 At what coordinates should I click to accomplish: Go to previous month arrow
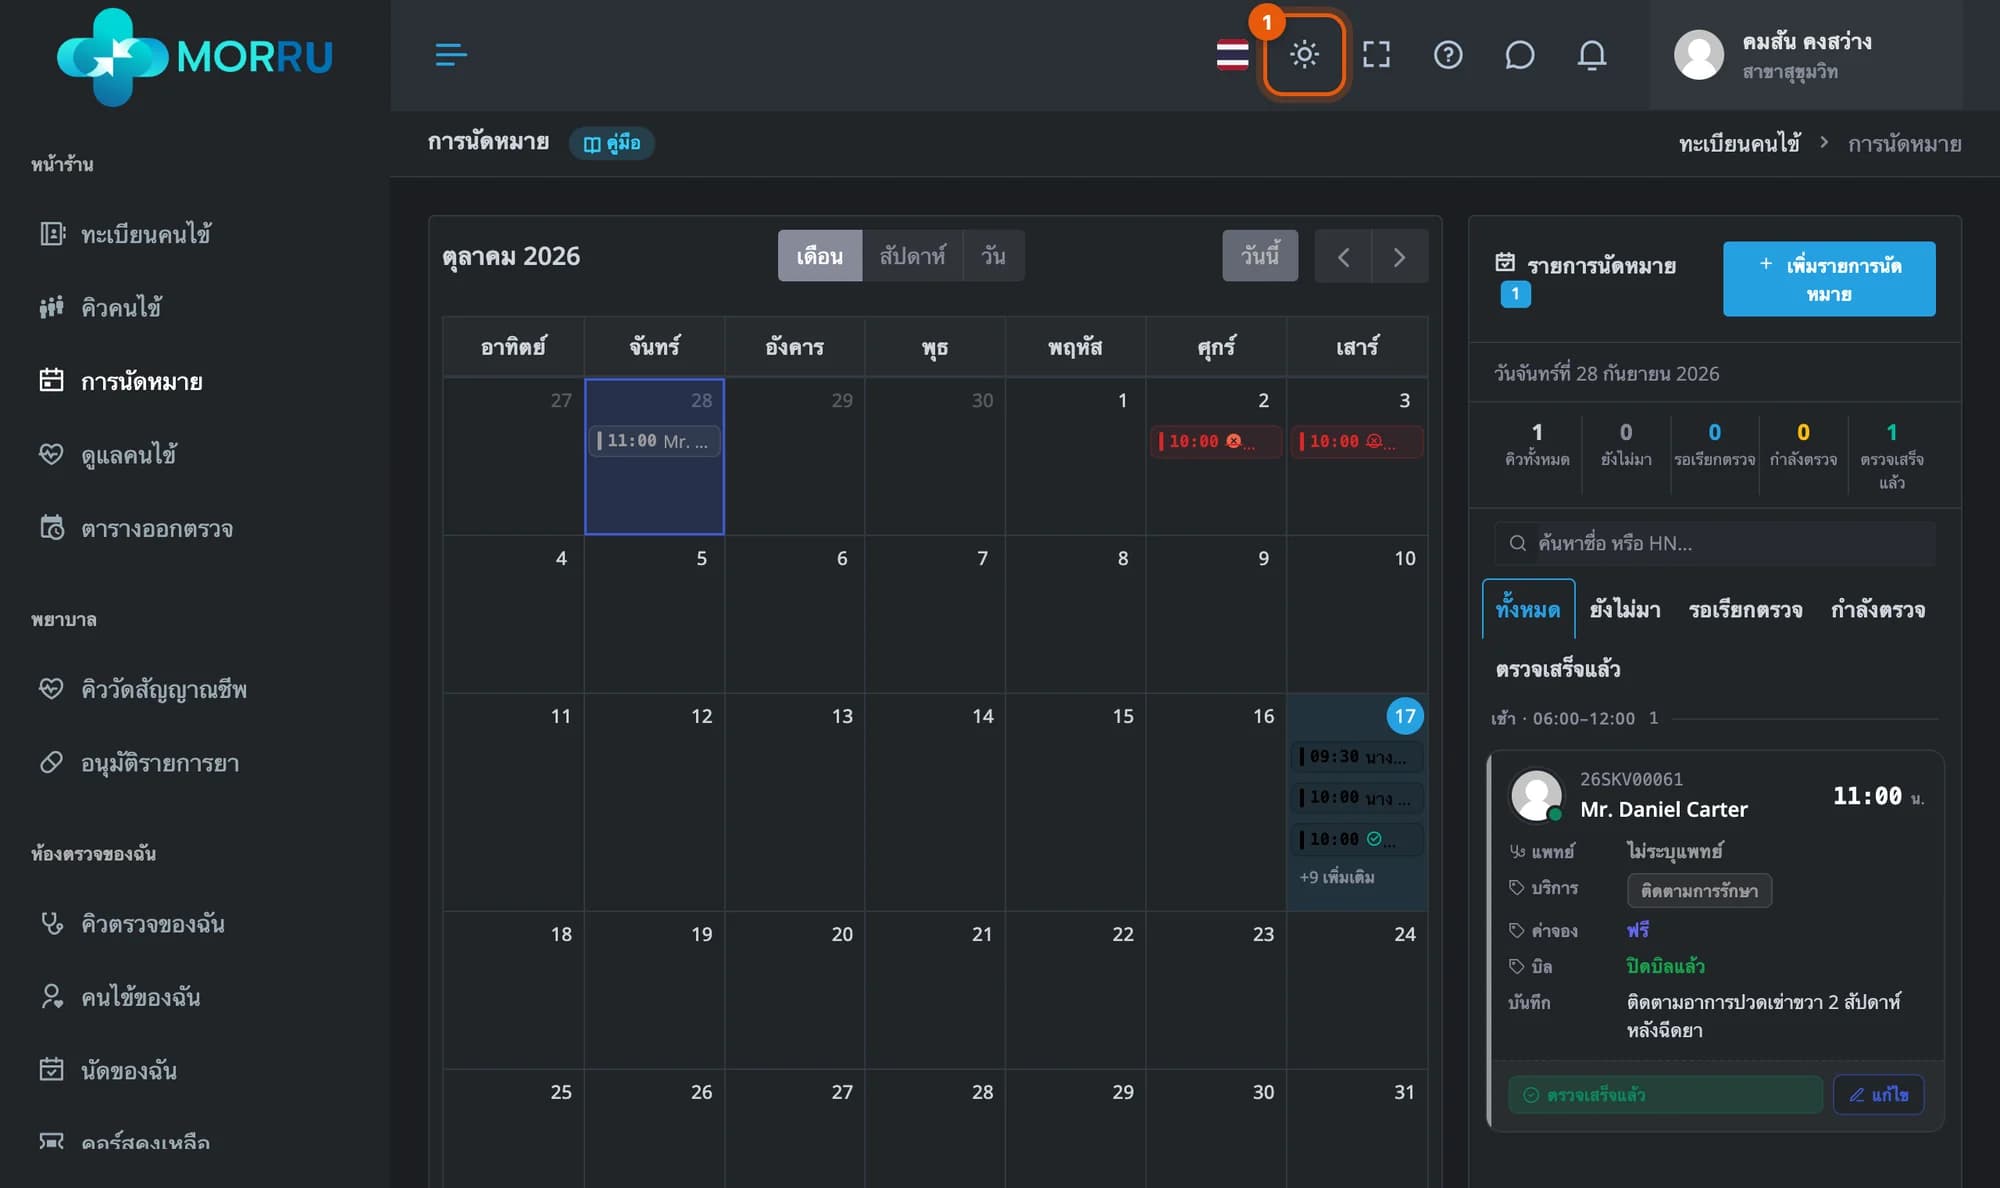pos(1343,256)
